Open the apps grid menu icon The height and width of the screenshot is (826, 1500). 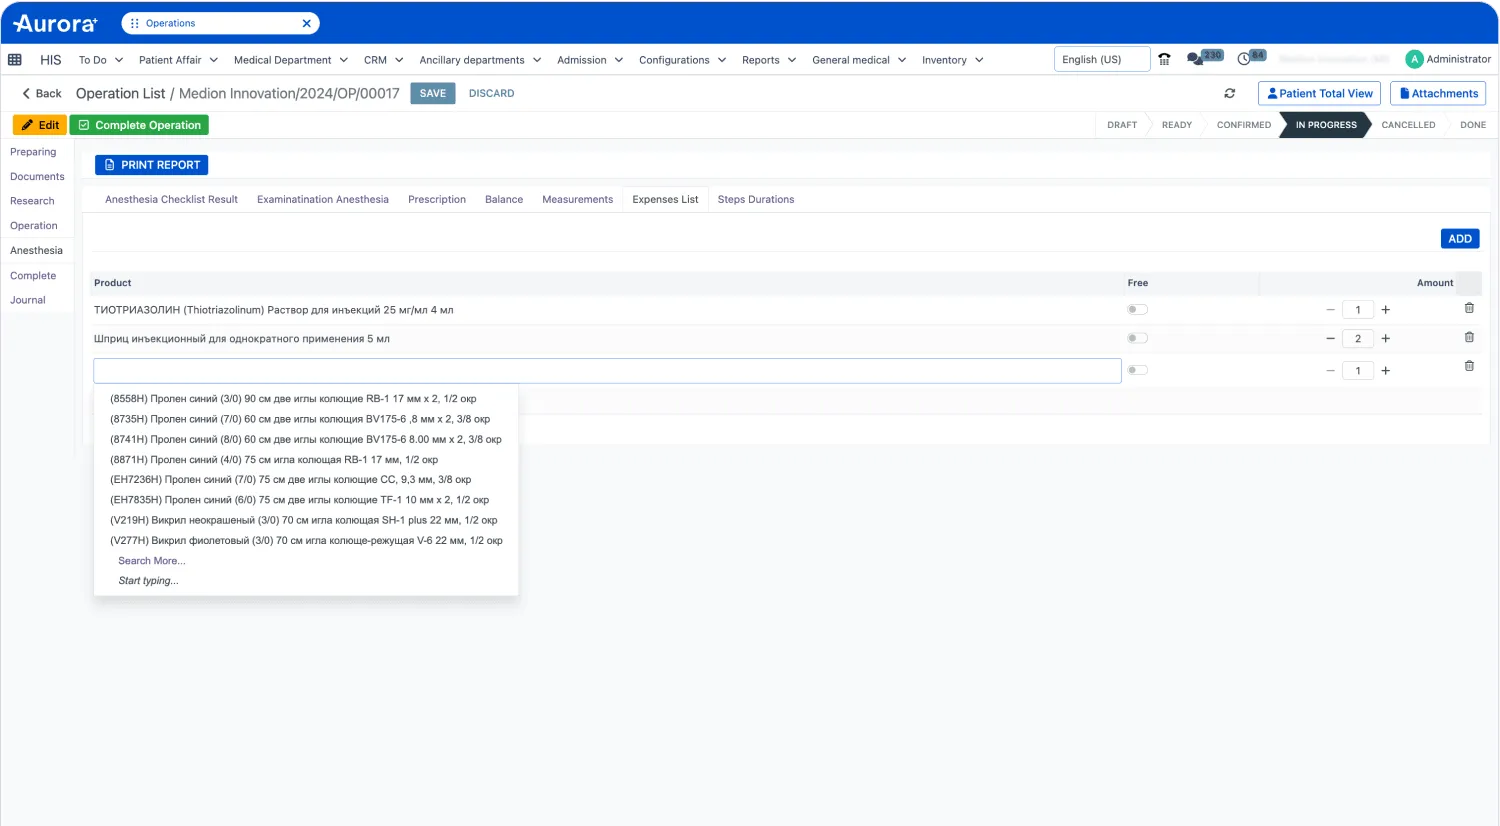[15, 60]
